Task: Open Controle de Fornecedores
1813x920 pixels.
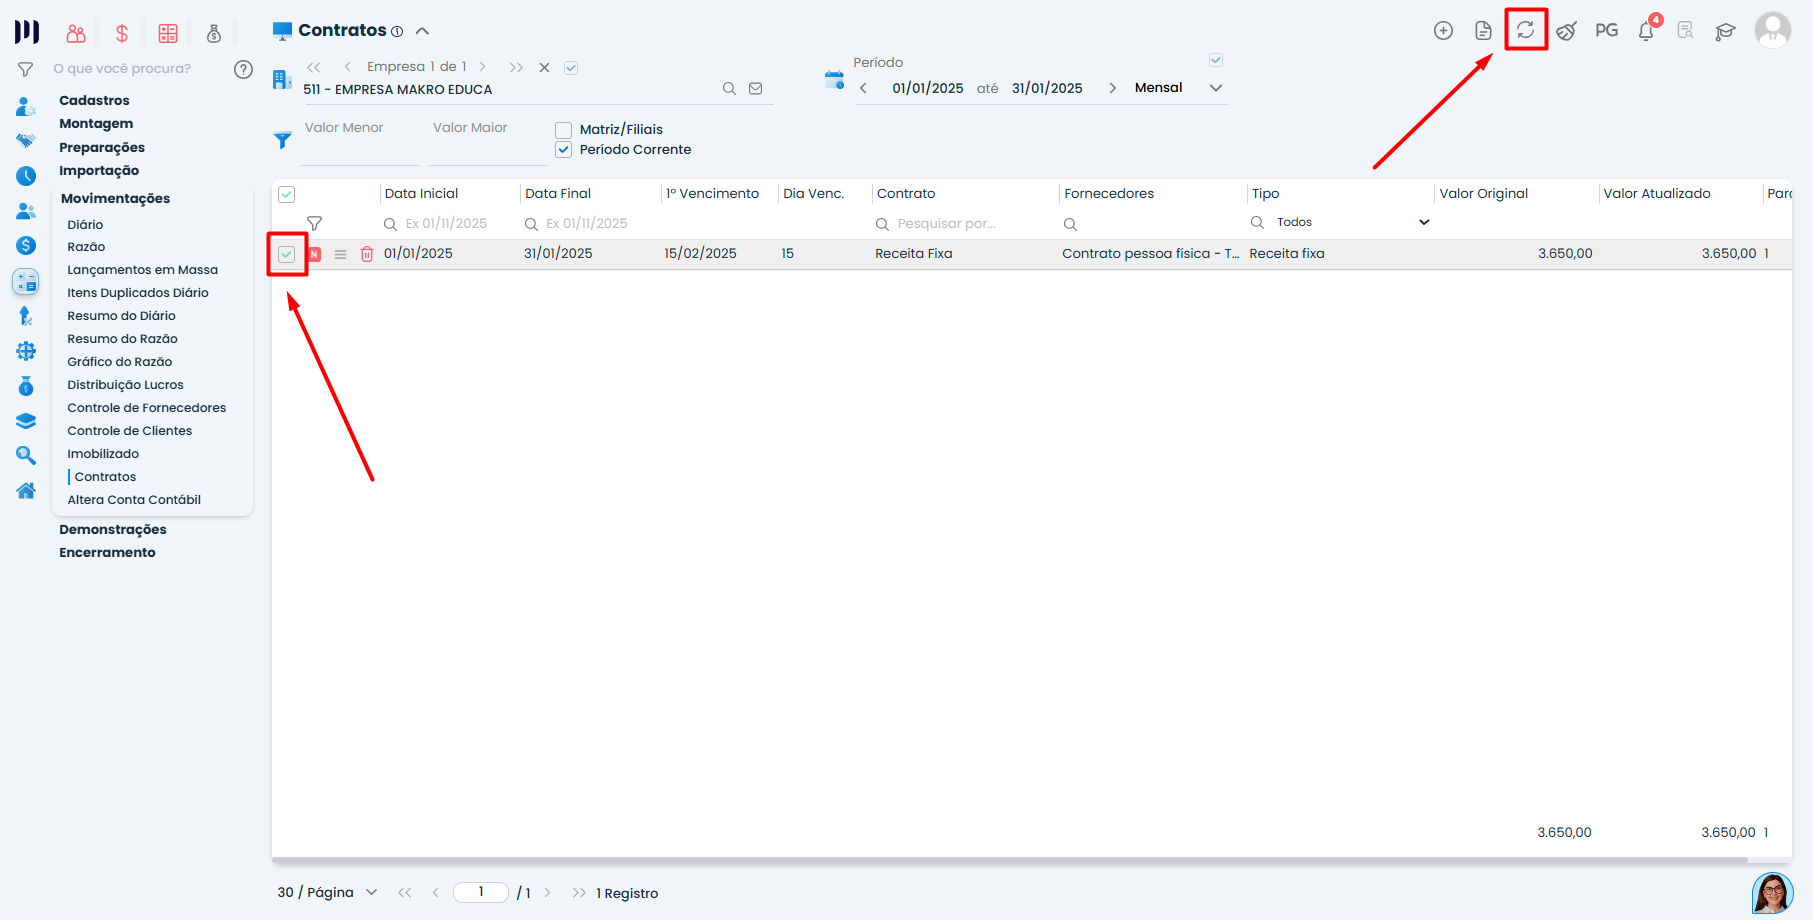Action: tap(147, 408)
